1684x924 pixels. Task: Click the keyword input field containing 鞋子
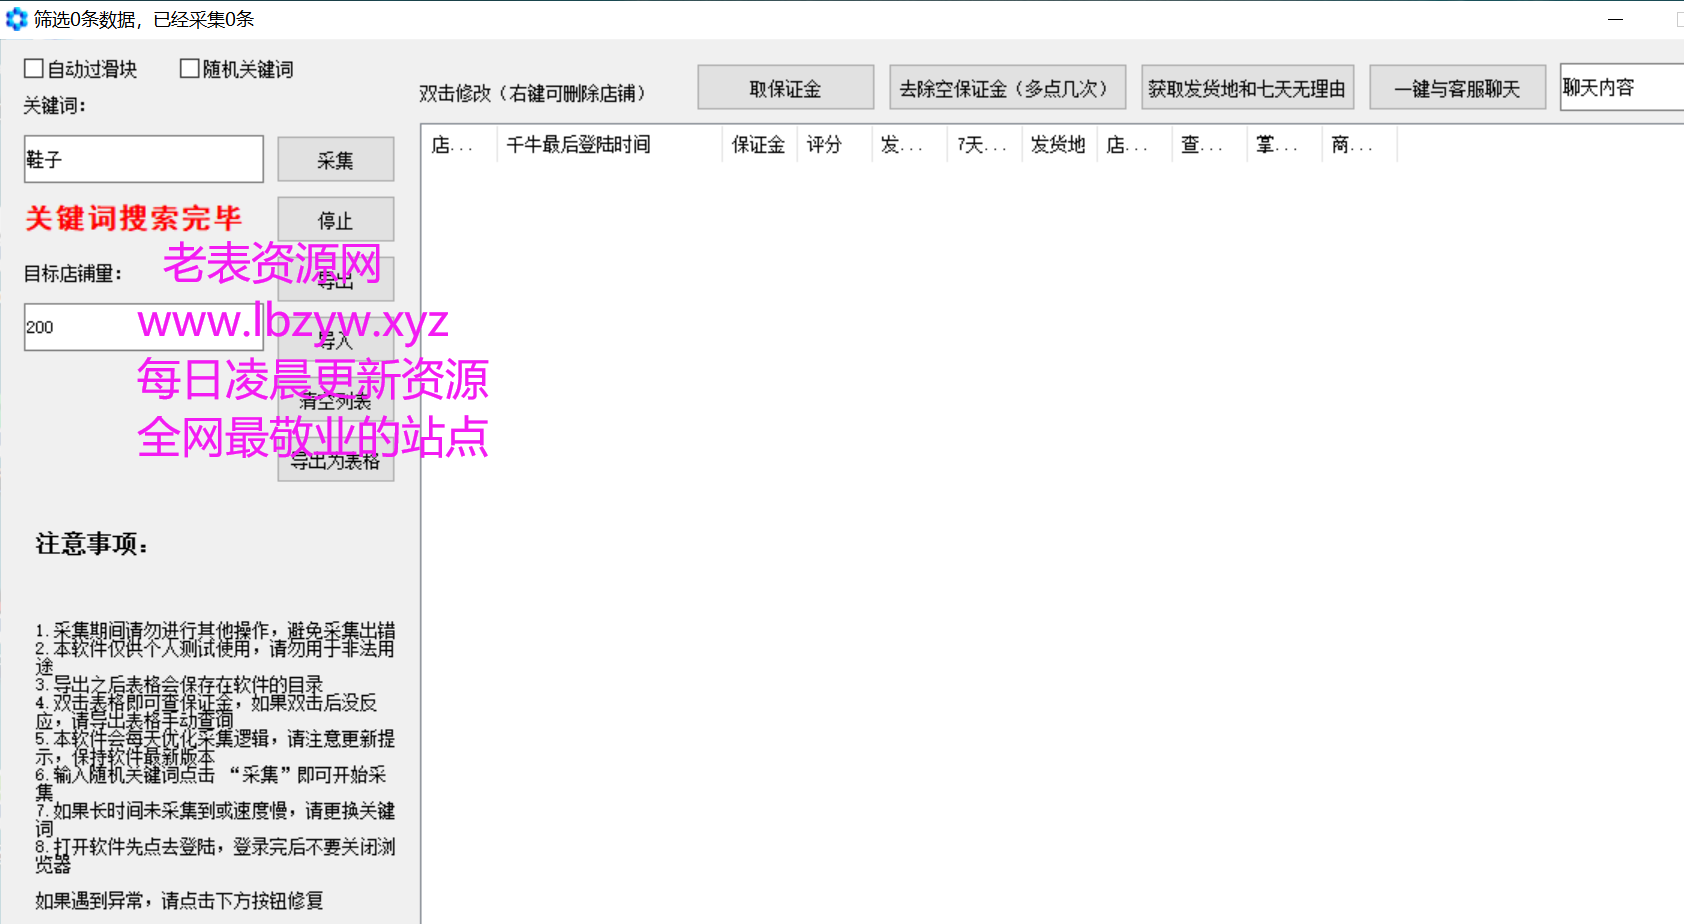click(143, 160)
